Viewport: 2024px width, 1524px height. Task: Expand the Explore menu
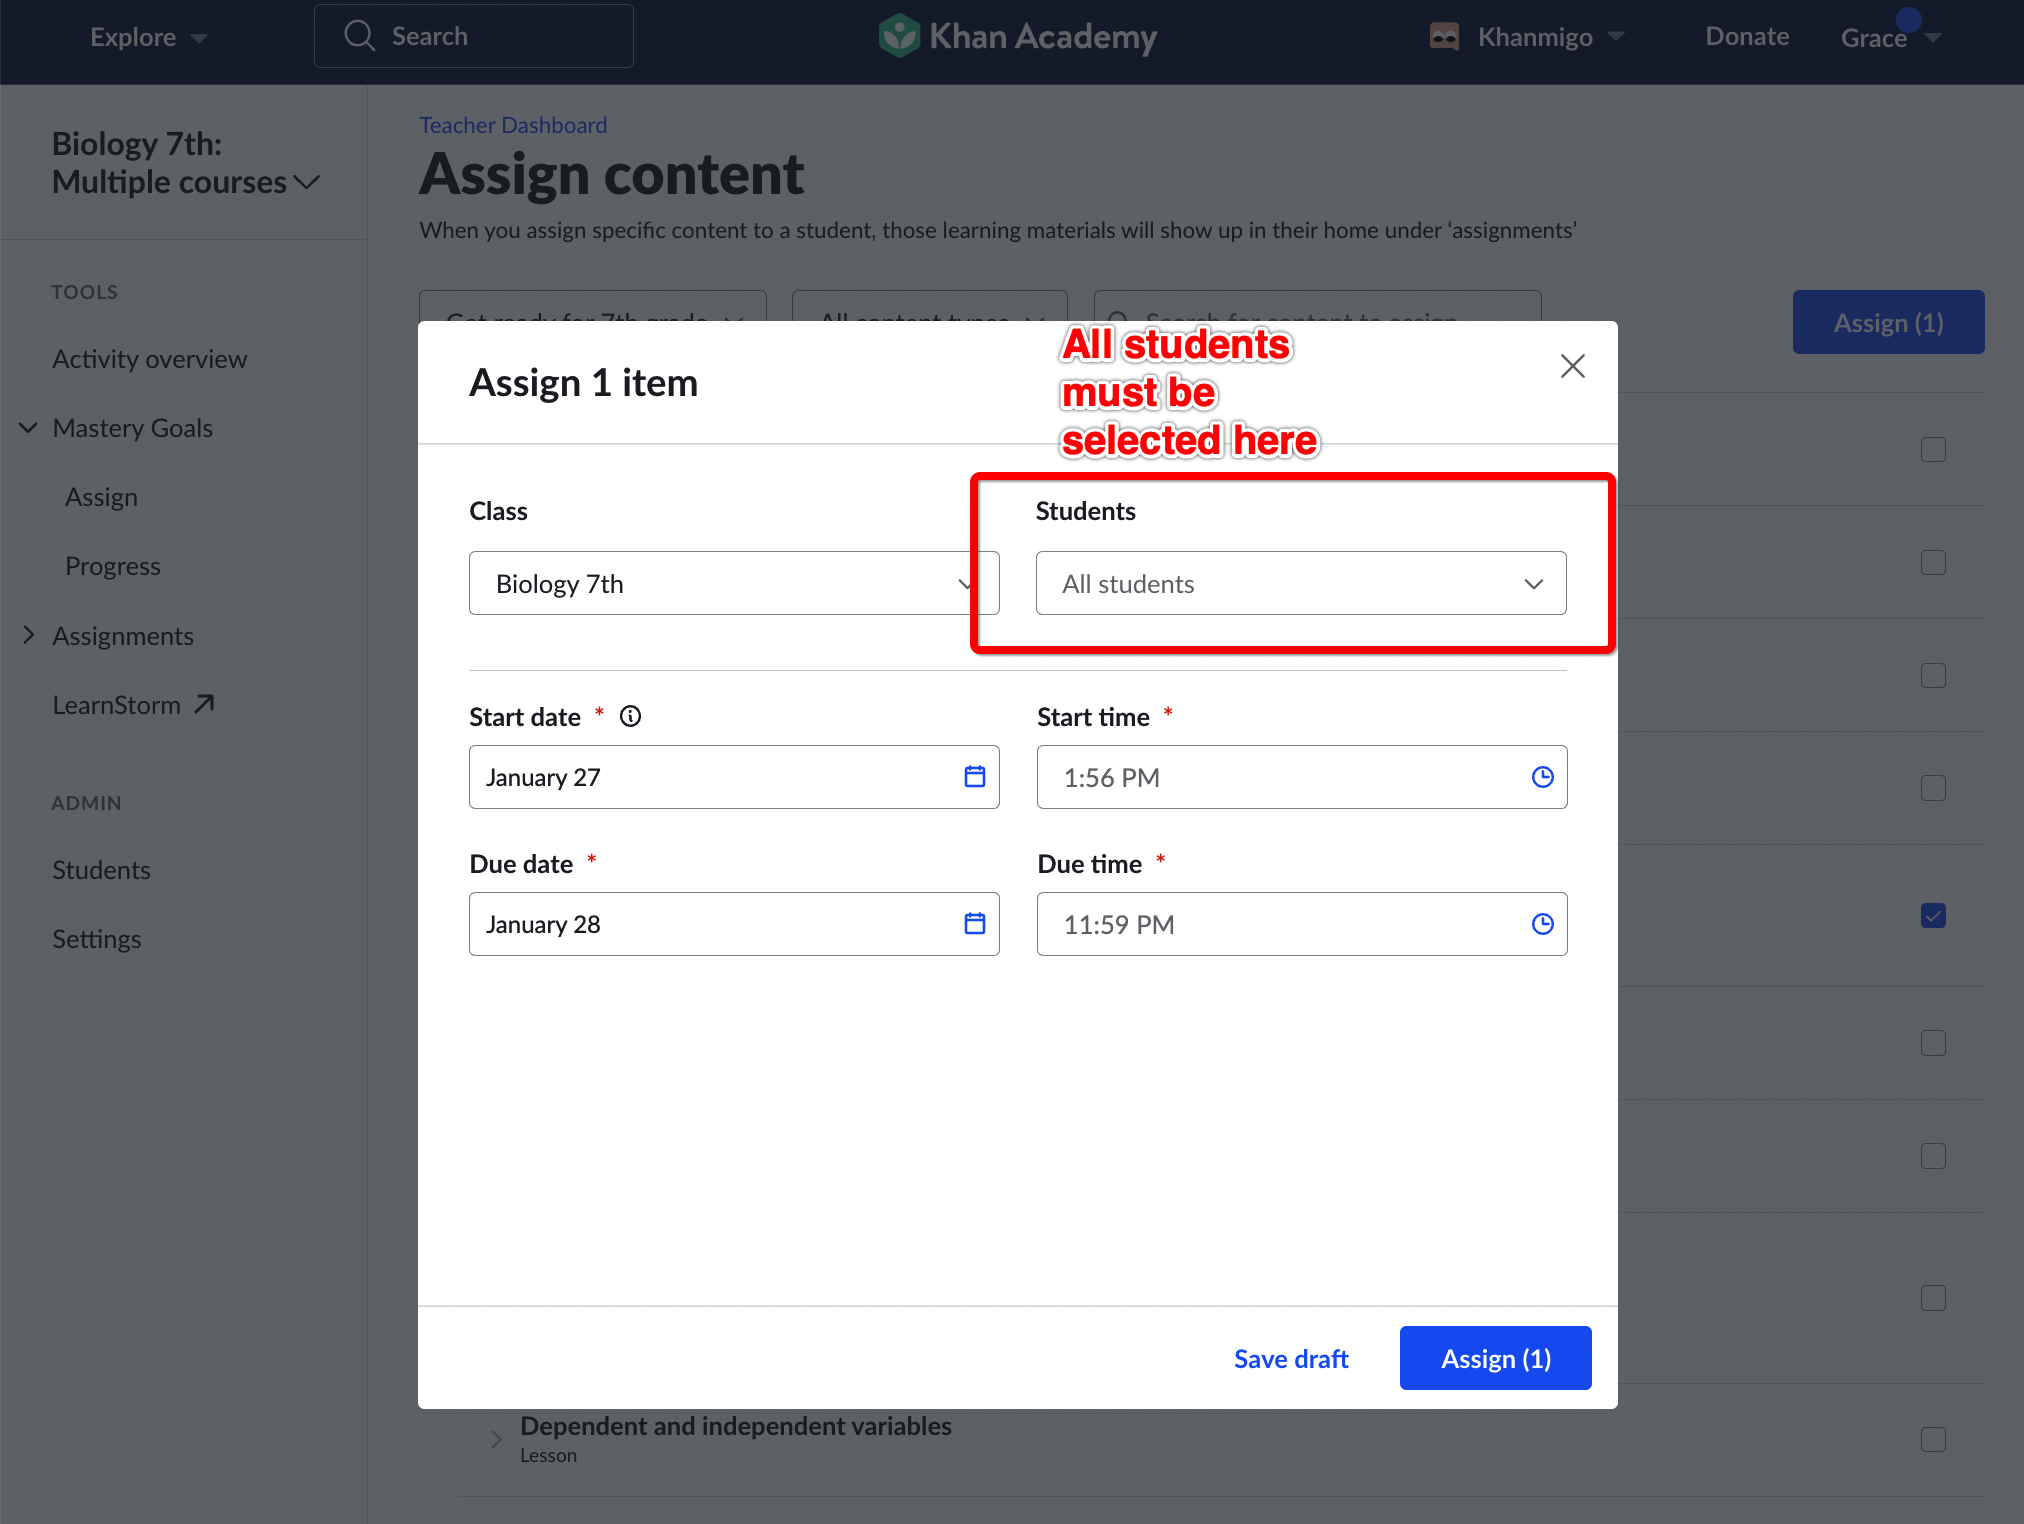[149, 37]
